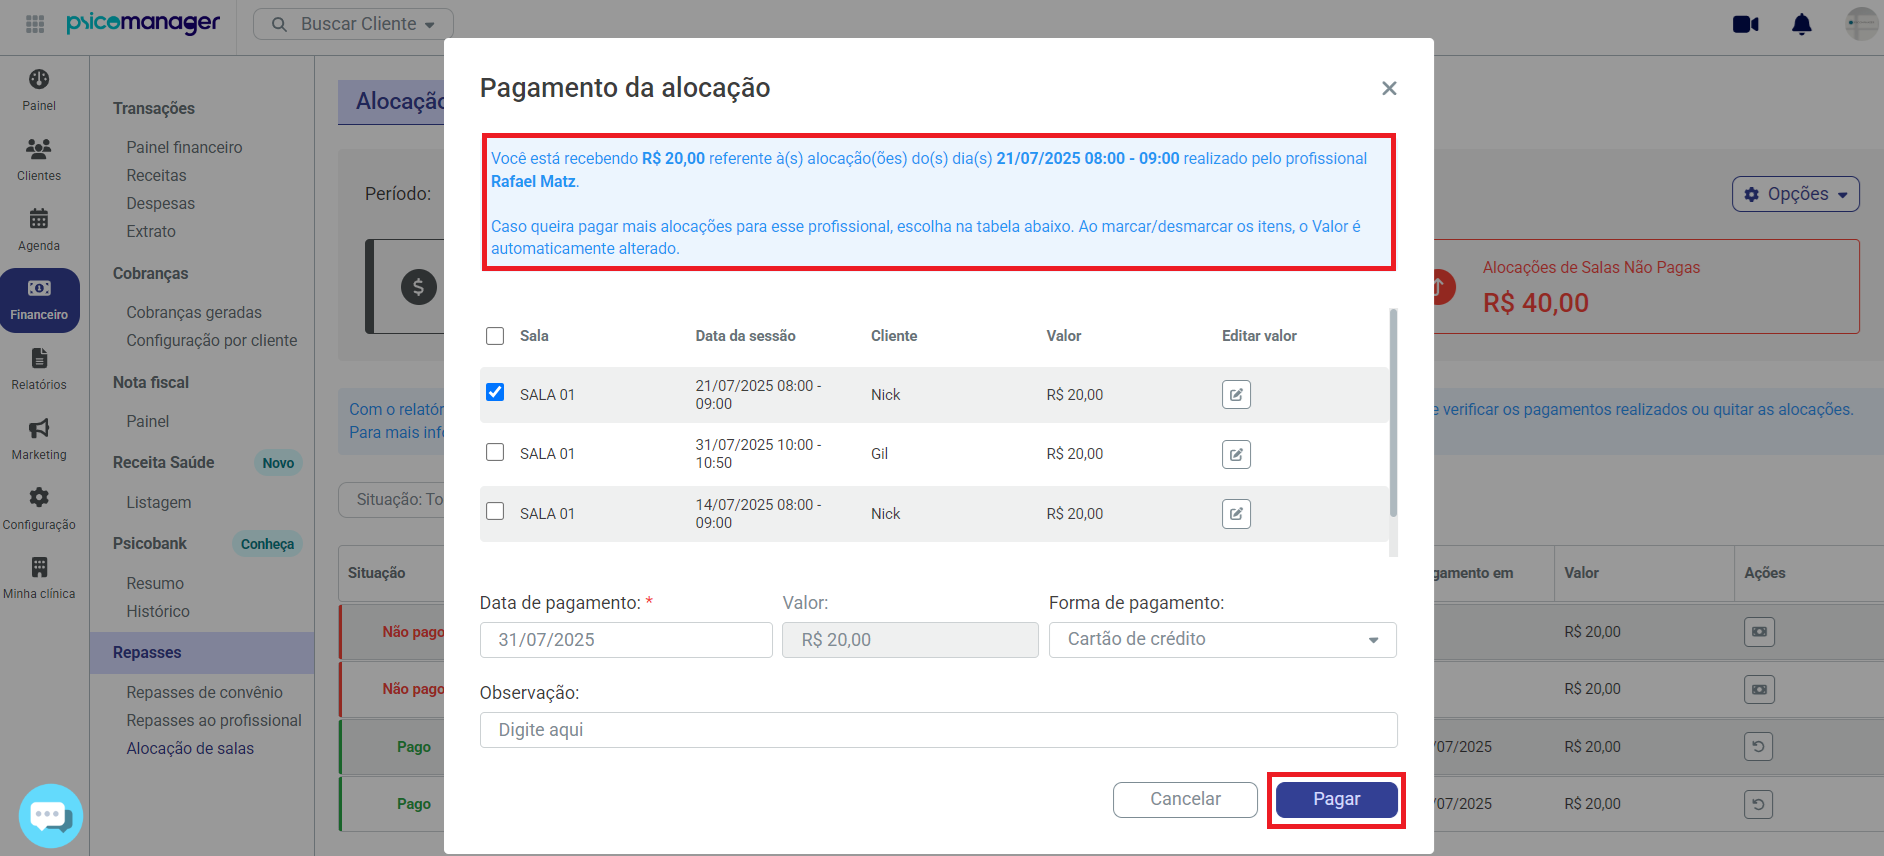The image size is (1884, 856).
Task: Toggle the select-all Sala checkbox
Action: [495, 336]
